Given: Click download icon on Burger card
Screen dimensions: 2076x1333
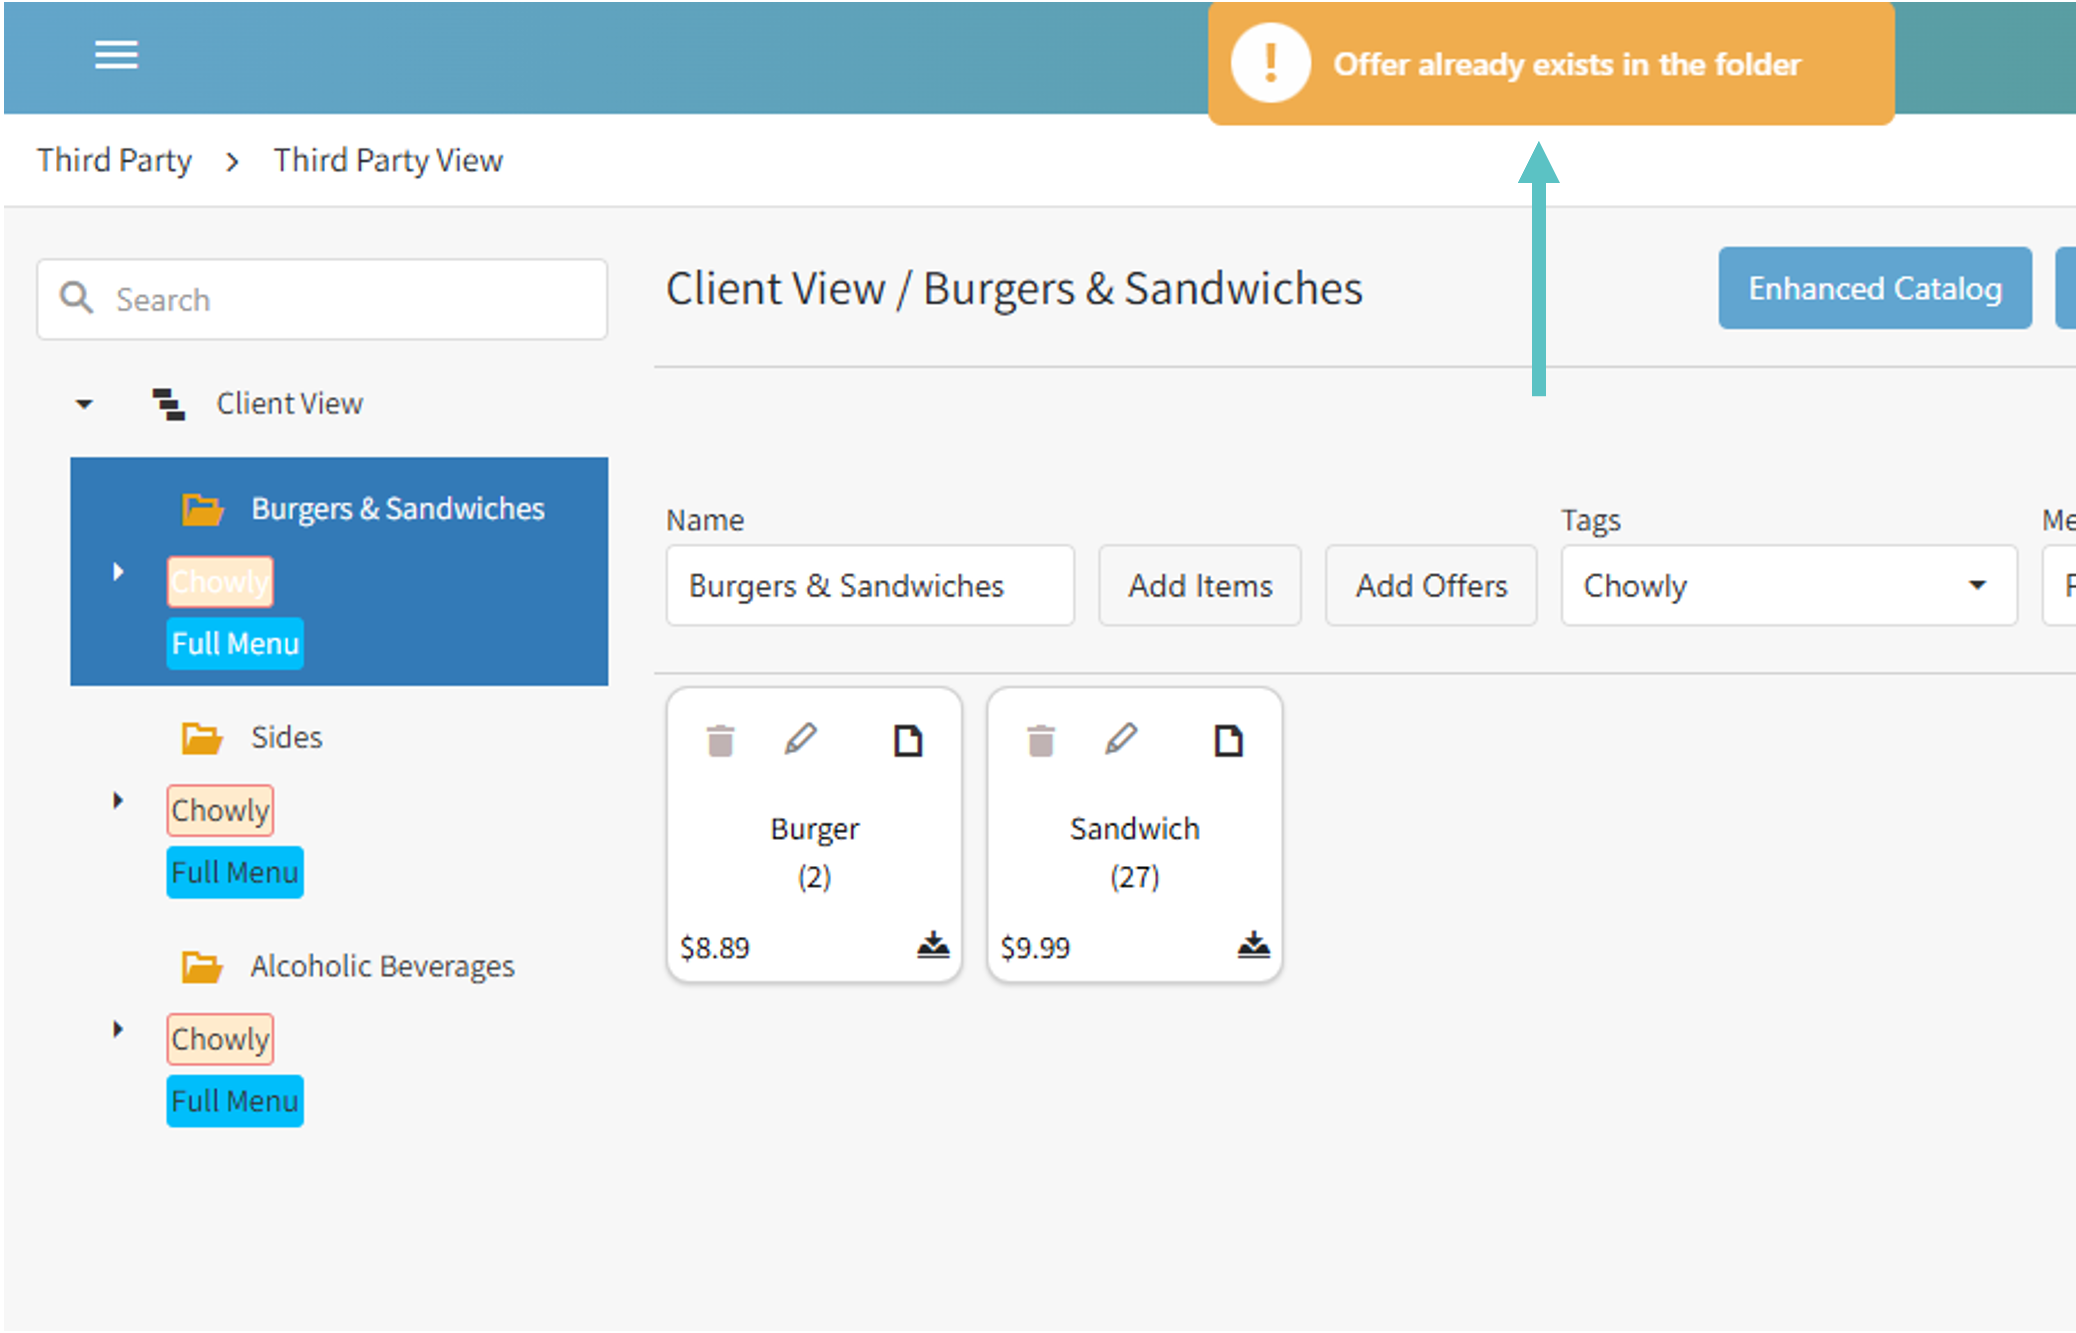Looking at the screenshot, I should coord(933,945).
